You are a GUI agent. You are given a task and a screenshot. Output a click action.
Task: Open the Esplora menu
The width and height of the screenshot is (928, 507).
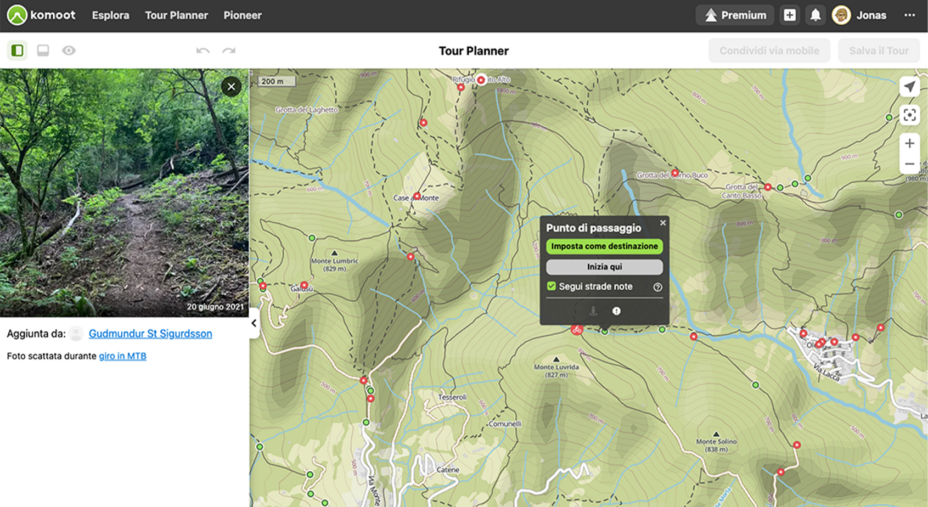(x=110, y=15)
